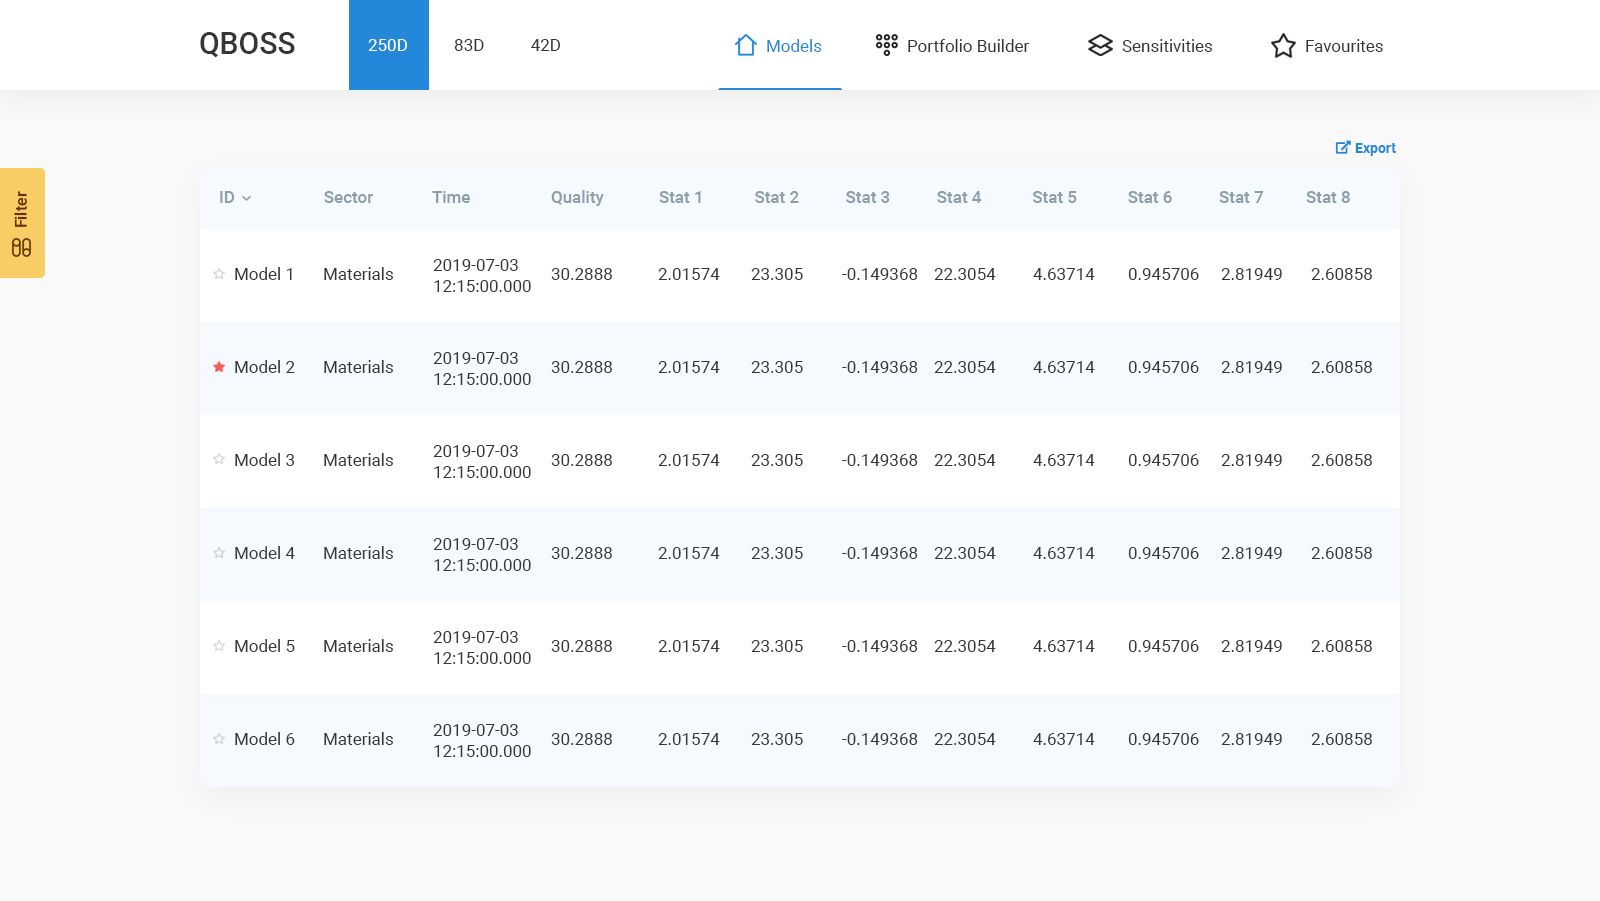
Task: Select the active 250D tab
Action: click(388, 45)
